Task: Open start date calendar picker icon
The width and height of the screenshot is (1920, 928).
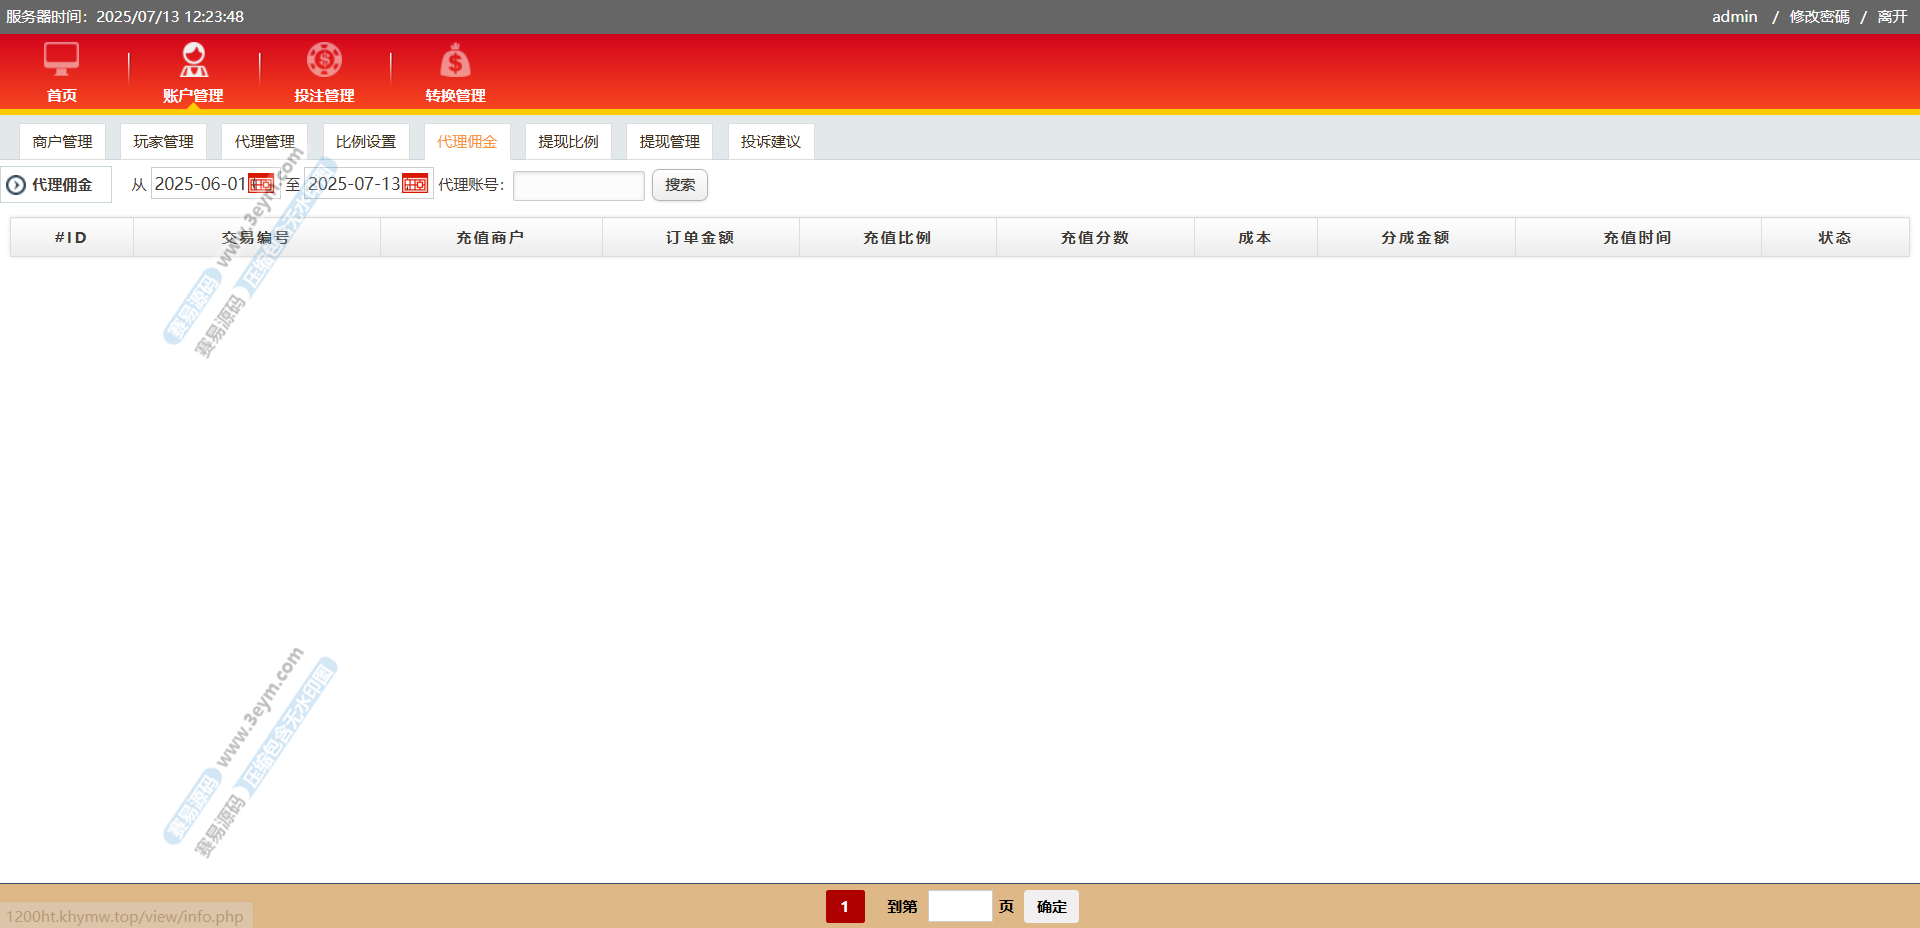Action: coord(261,184)
